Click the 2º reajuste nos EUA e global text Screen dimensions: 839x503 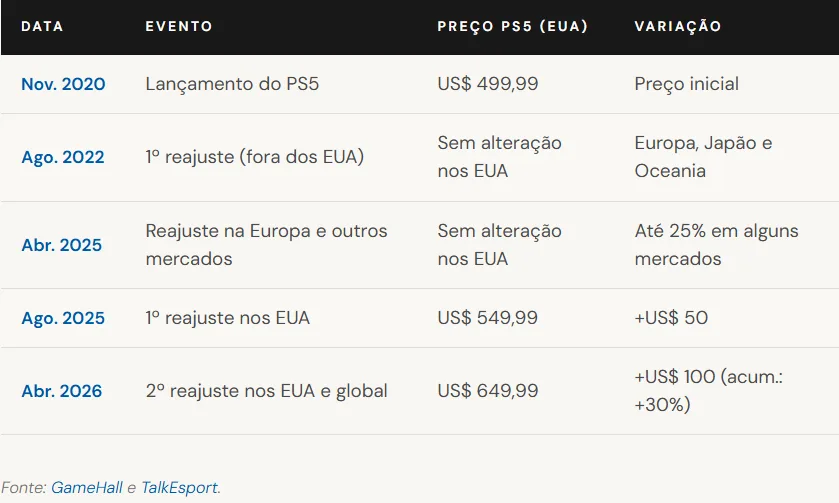click(x=266, y=391)
